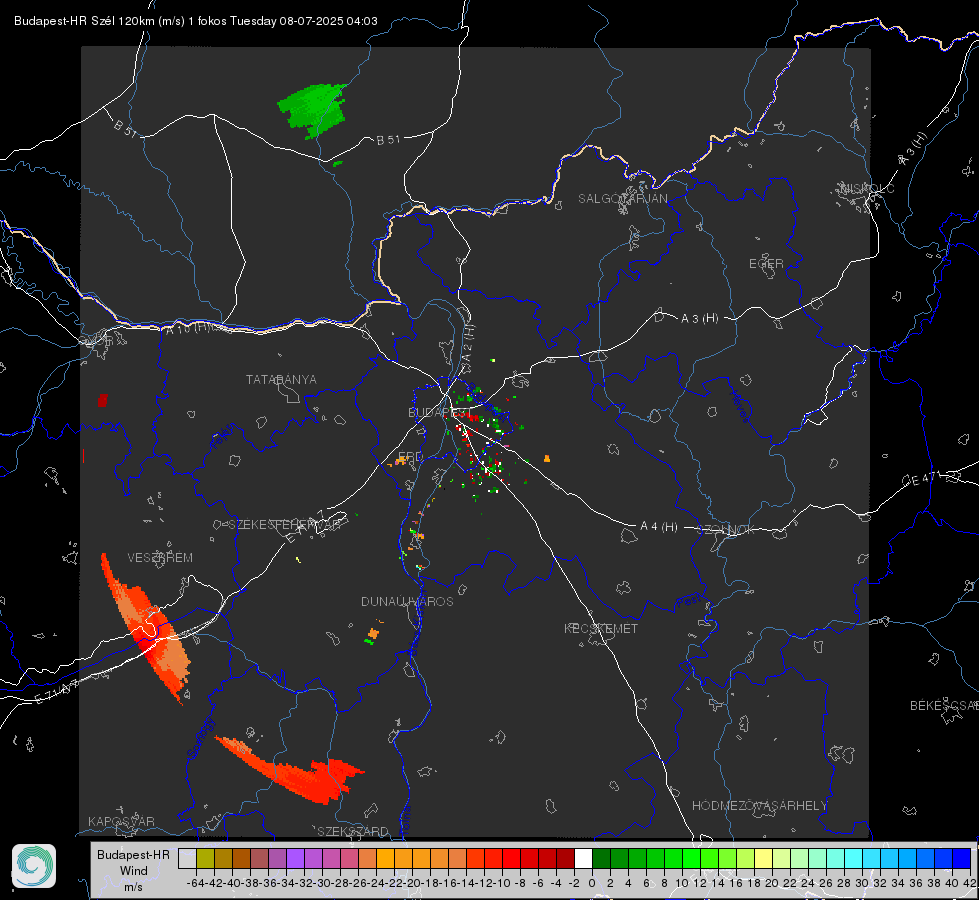This screenshot has height=900, width=979.
Task: Click the DUNAÚJVÁROS city label
Action: coord(407,601)
